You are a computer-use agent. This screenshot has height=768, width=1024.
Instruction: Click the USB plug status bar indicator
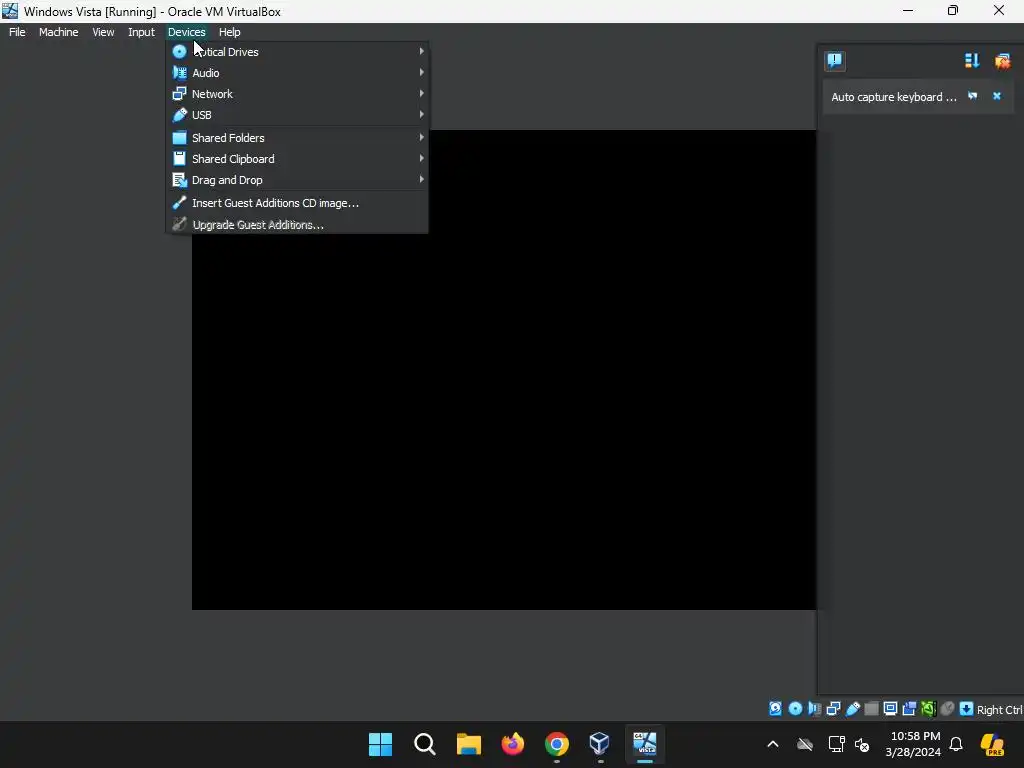pyautogui.click(x=852, y=709)
